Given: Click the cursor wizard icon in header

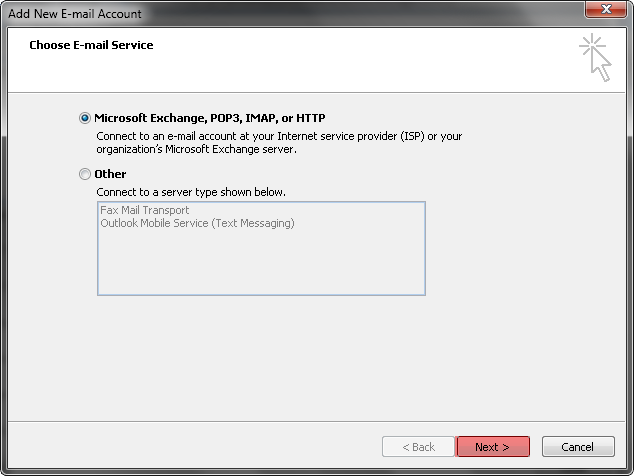Looking at the screenshot, I should 595,58.
